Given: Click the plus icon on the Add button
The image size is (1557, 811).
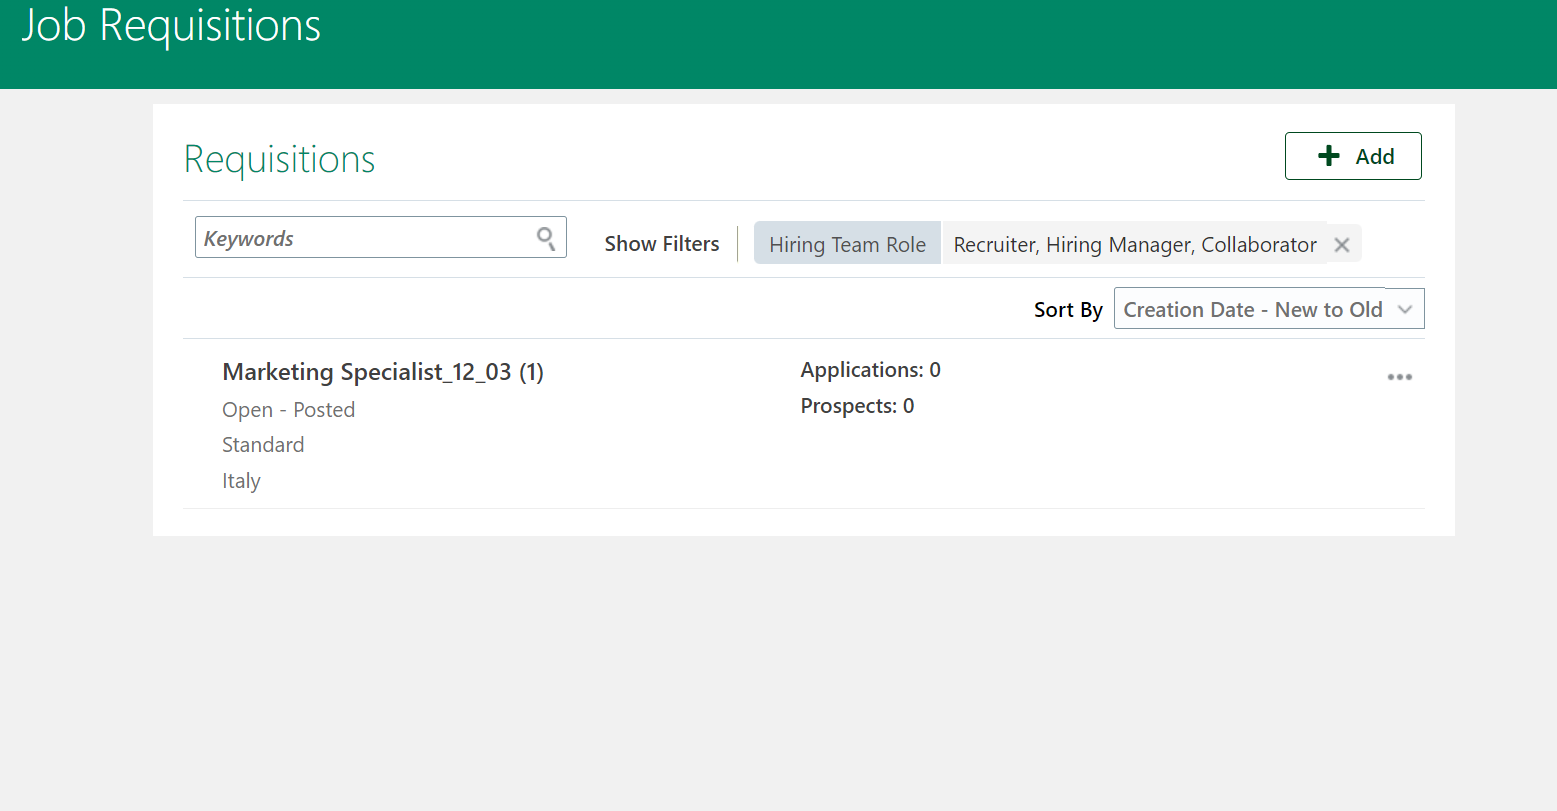Looking at the screenshot, I should [x=1328, y=155].
